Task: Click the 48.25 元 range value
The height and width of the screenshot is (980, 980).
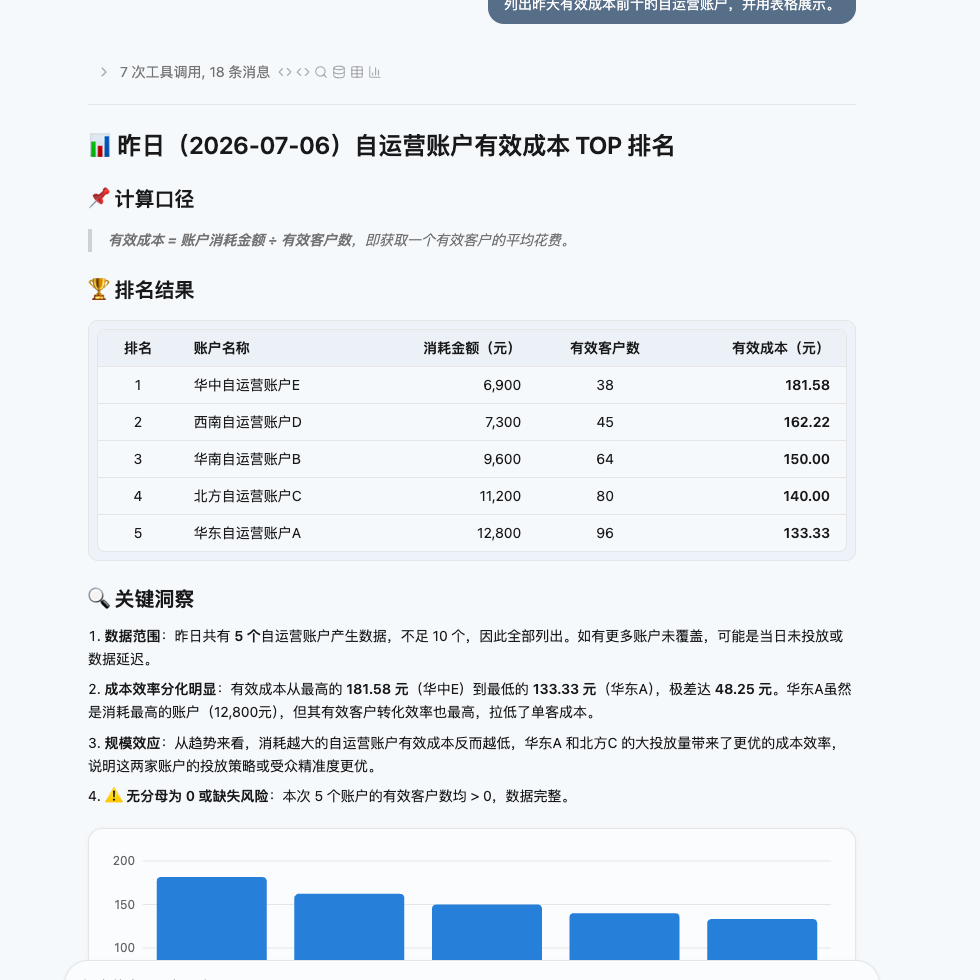Action: [x=744, y=689]
